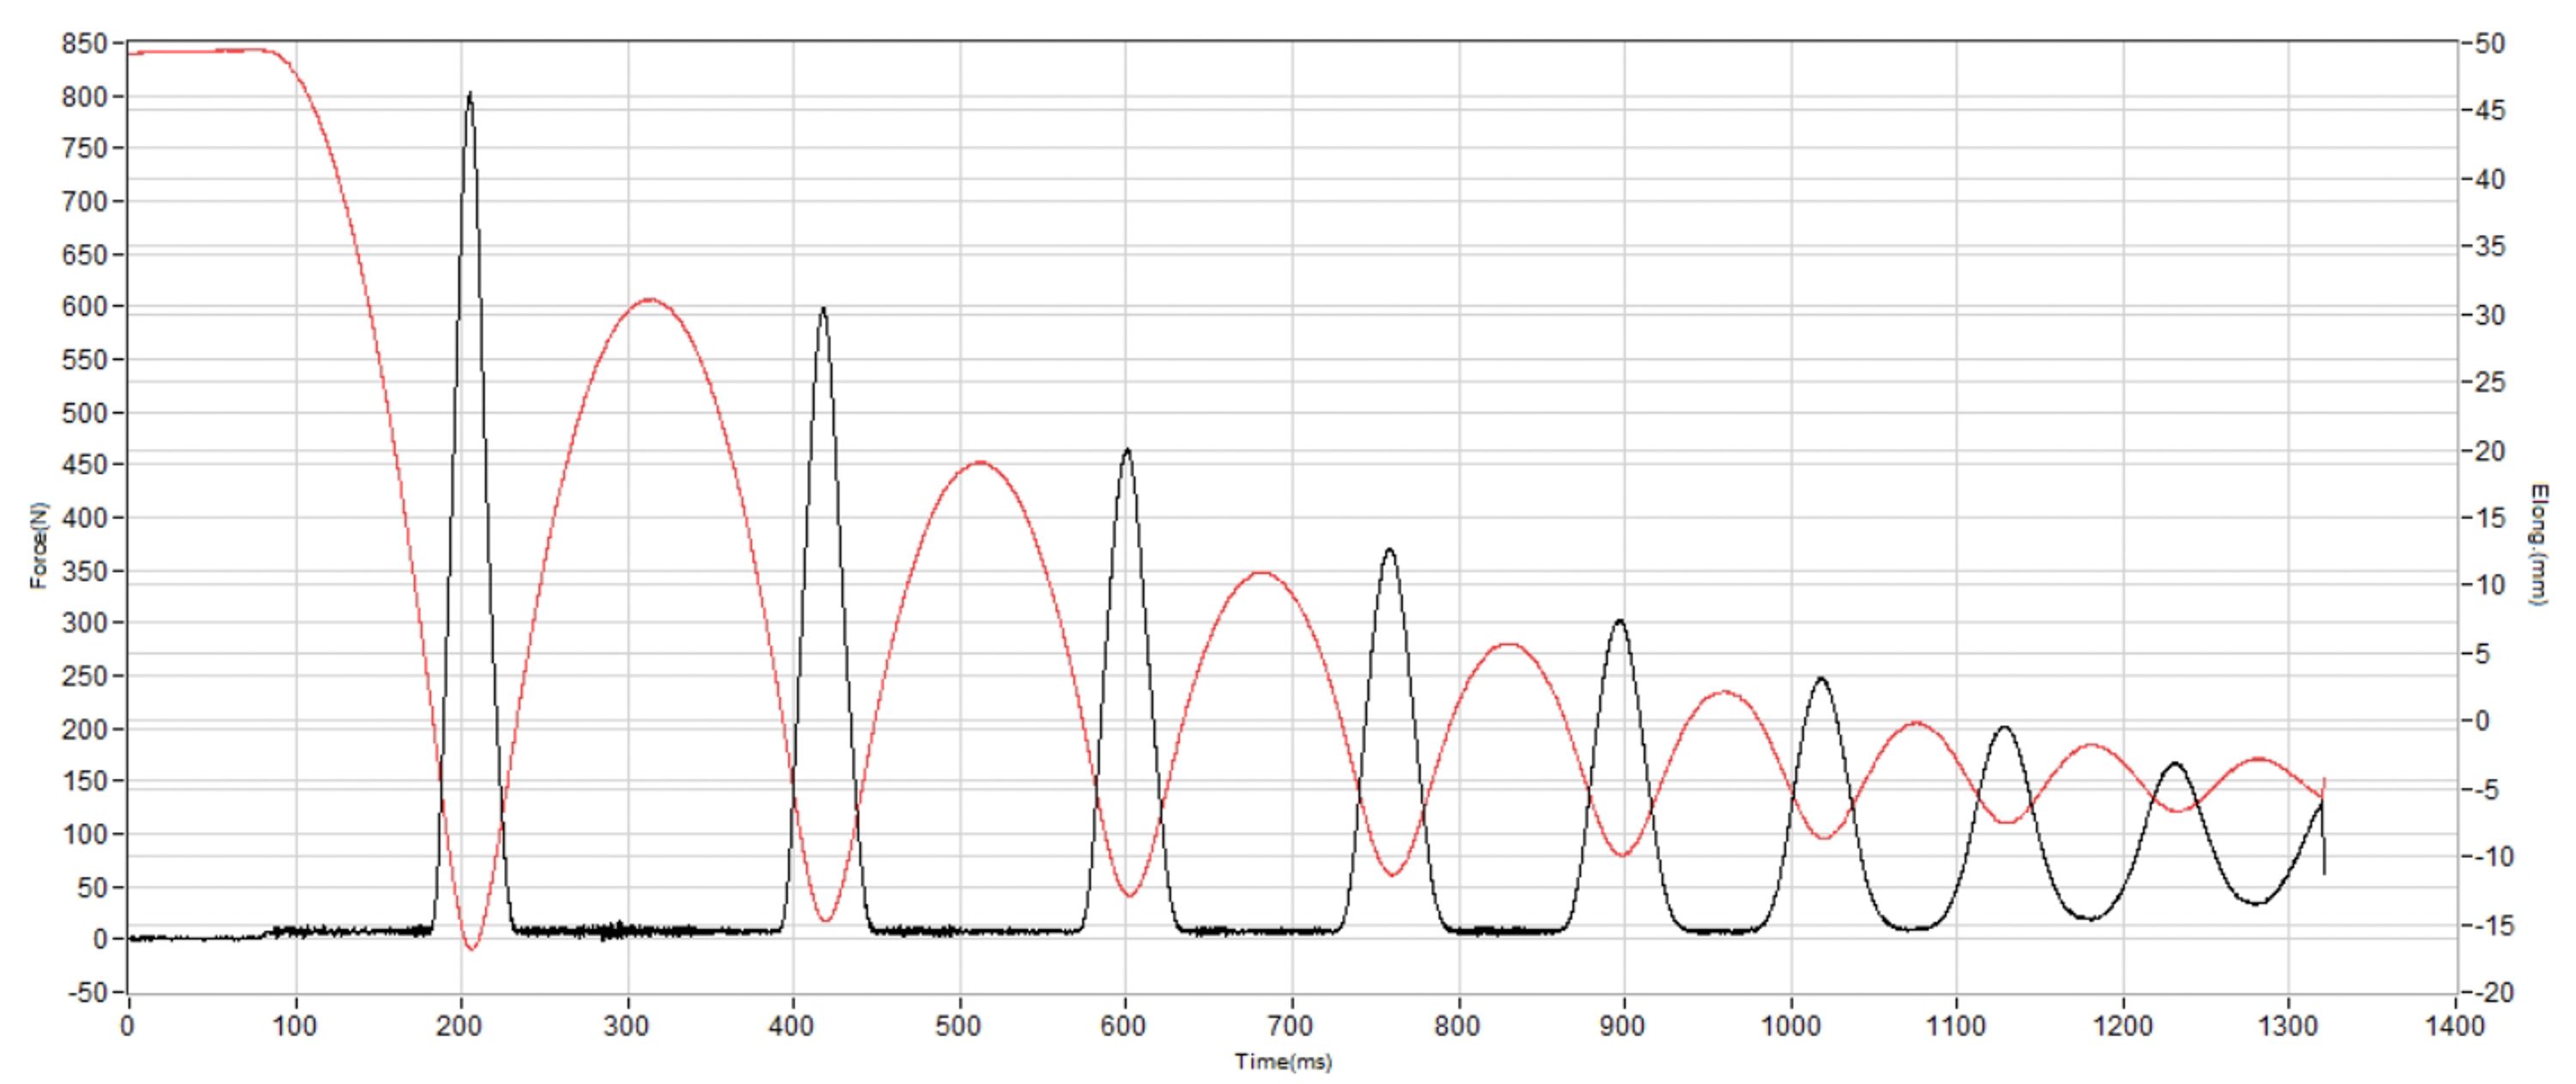Click the black force peak near 900 ms

point(1620,621)
